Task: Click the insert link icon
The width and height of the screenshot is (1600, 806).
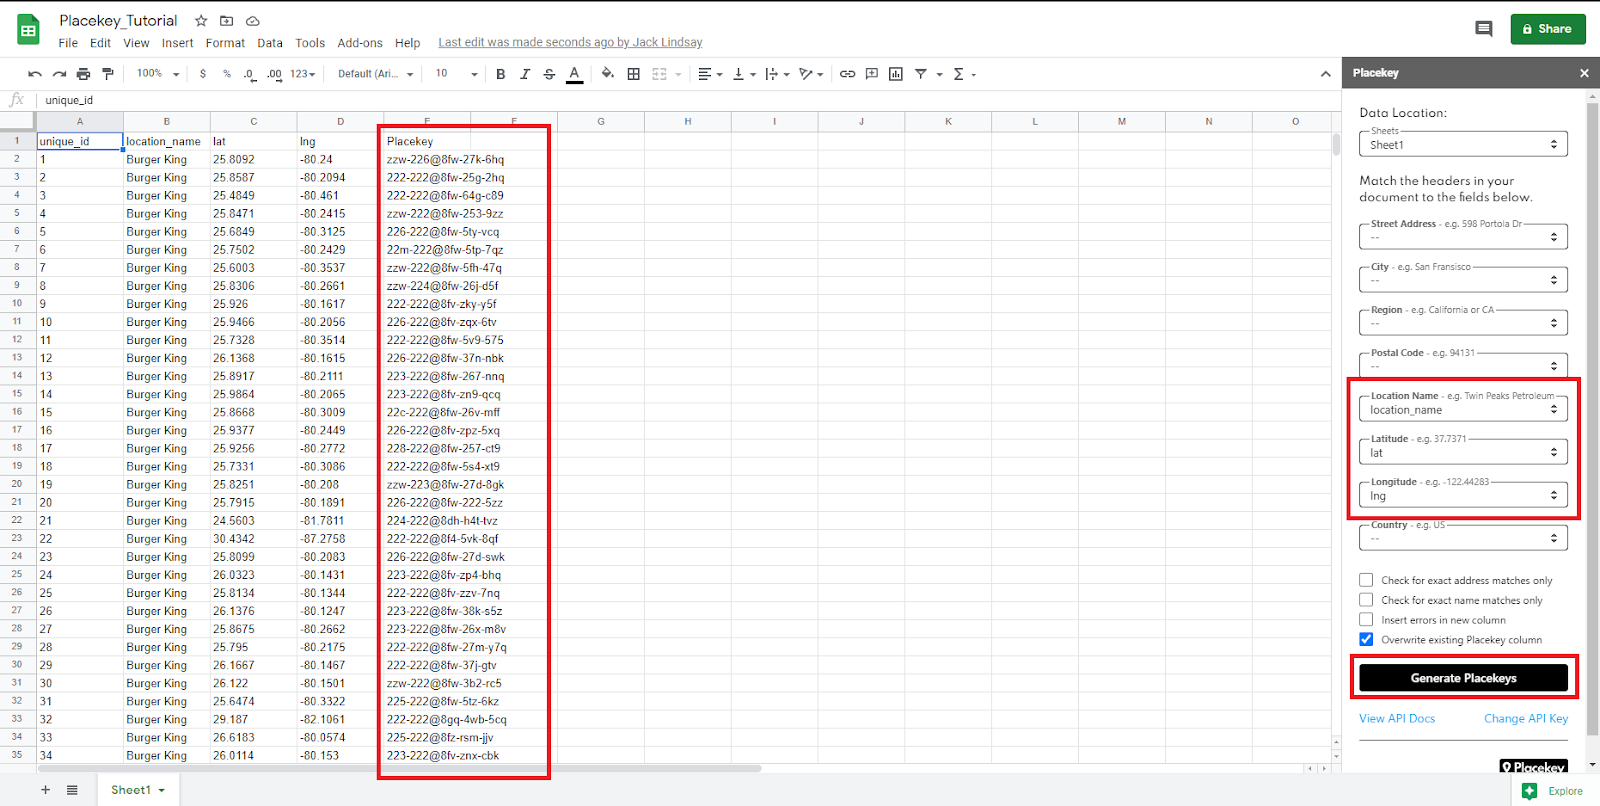Action: tap(847, 74)
